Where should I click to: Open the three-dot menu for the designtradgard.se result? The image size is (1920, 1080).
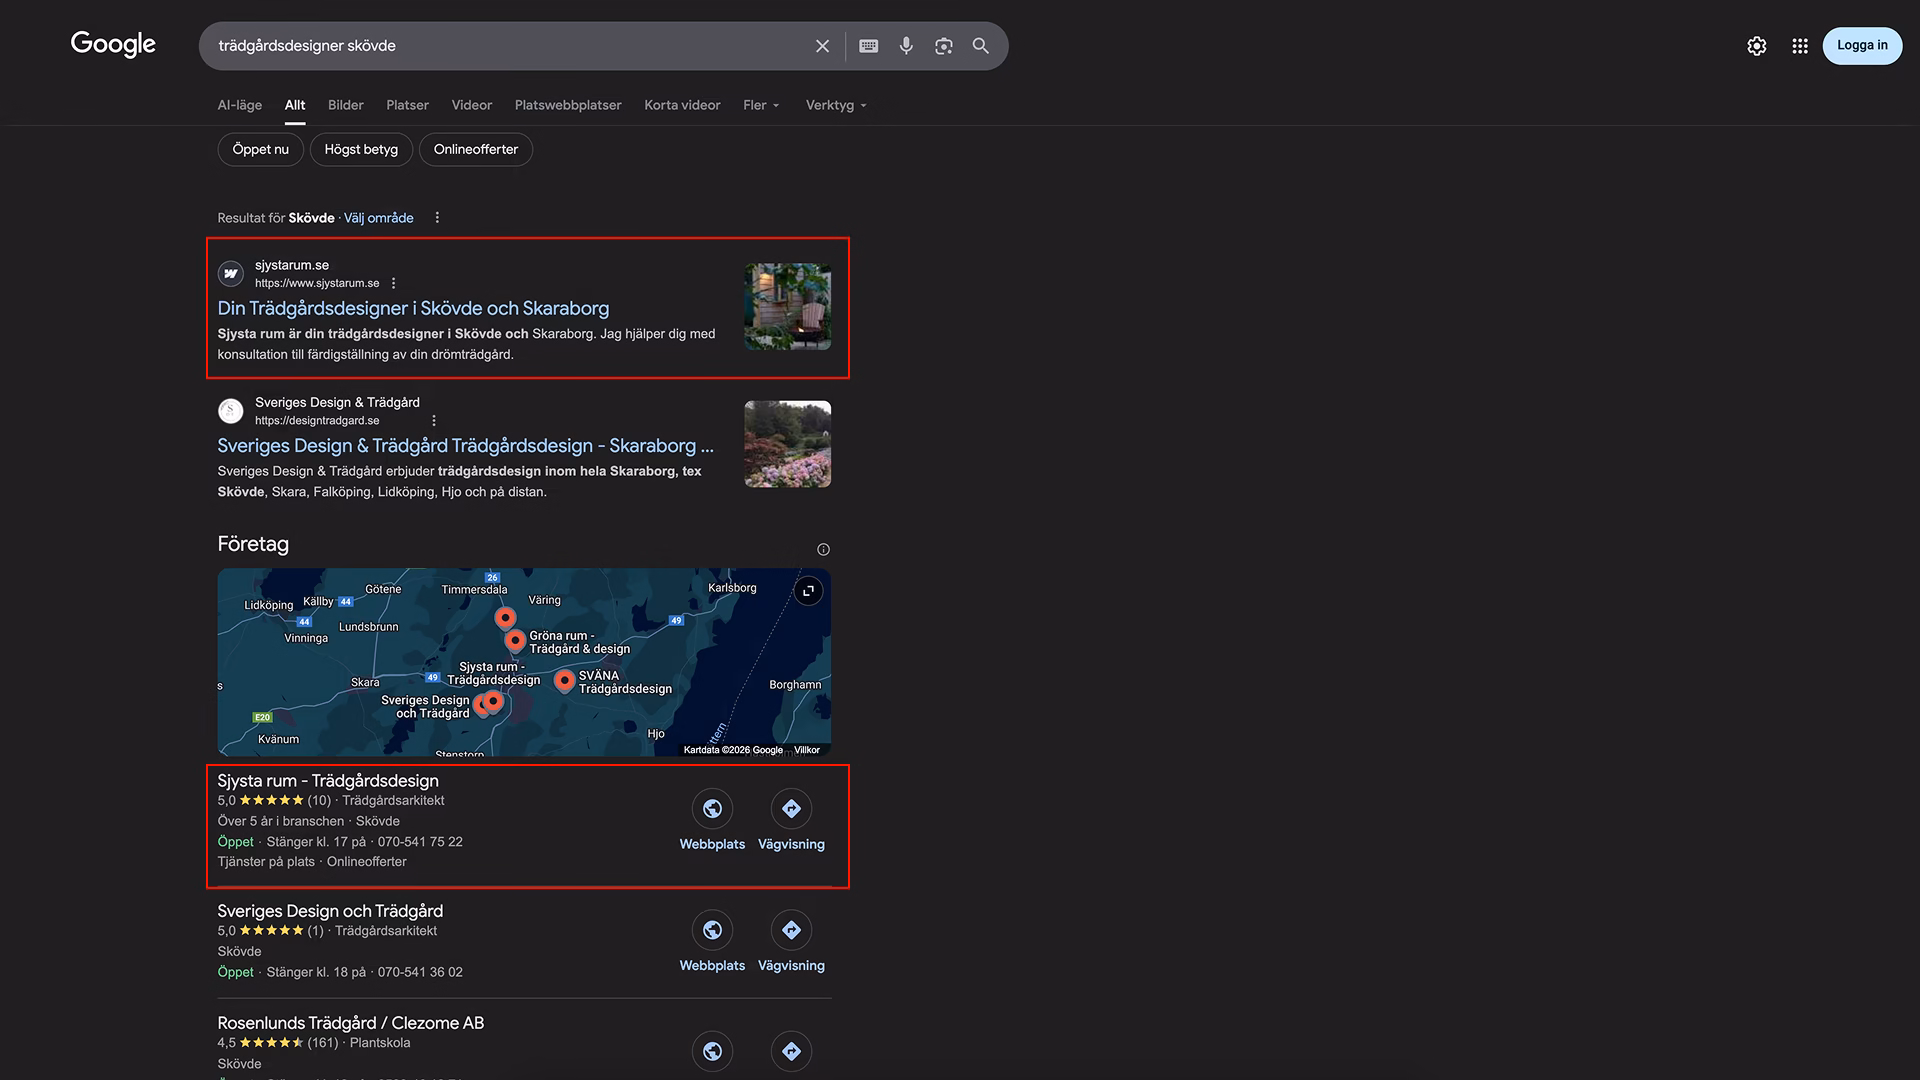tap(433, 421)
